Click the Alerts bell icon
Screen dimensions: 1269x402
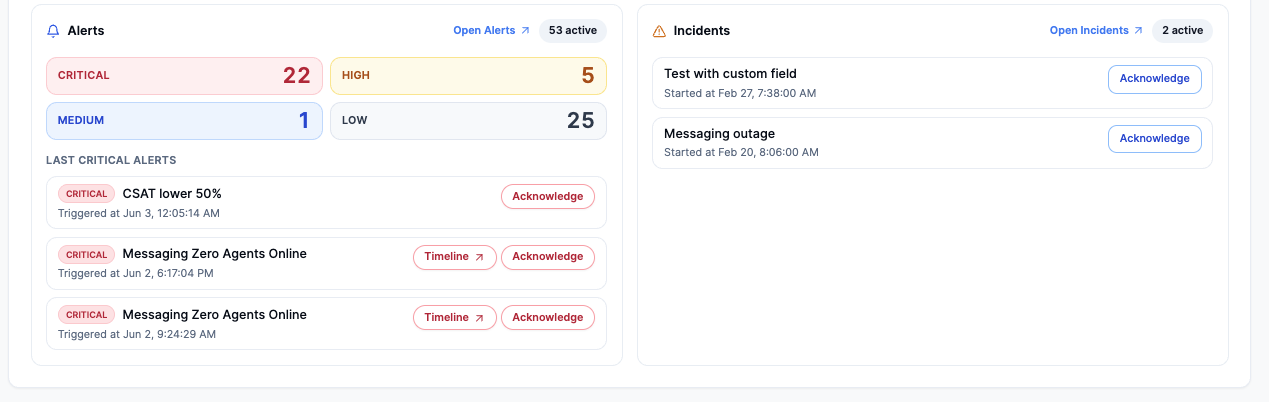tap(53, 31)
